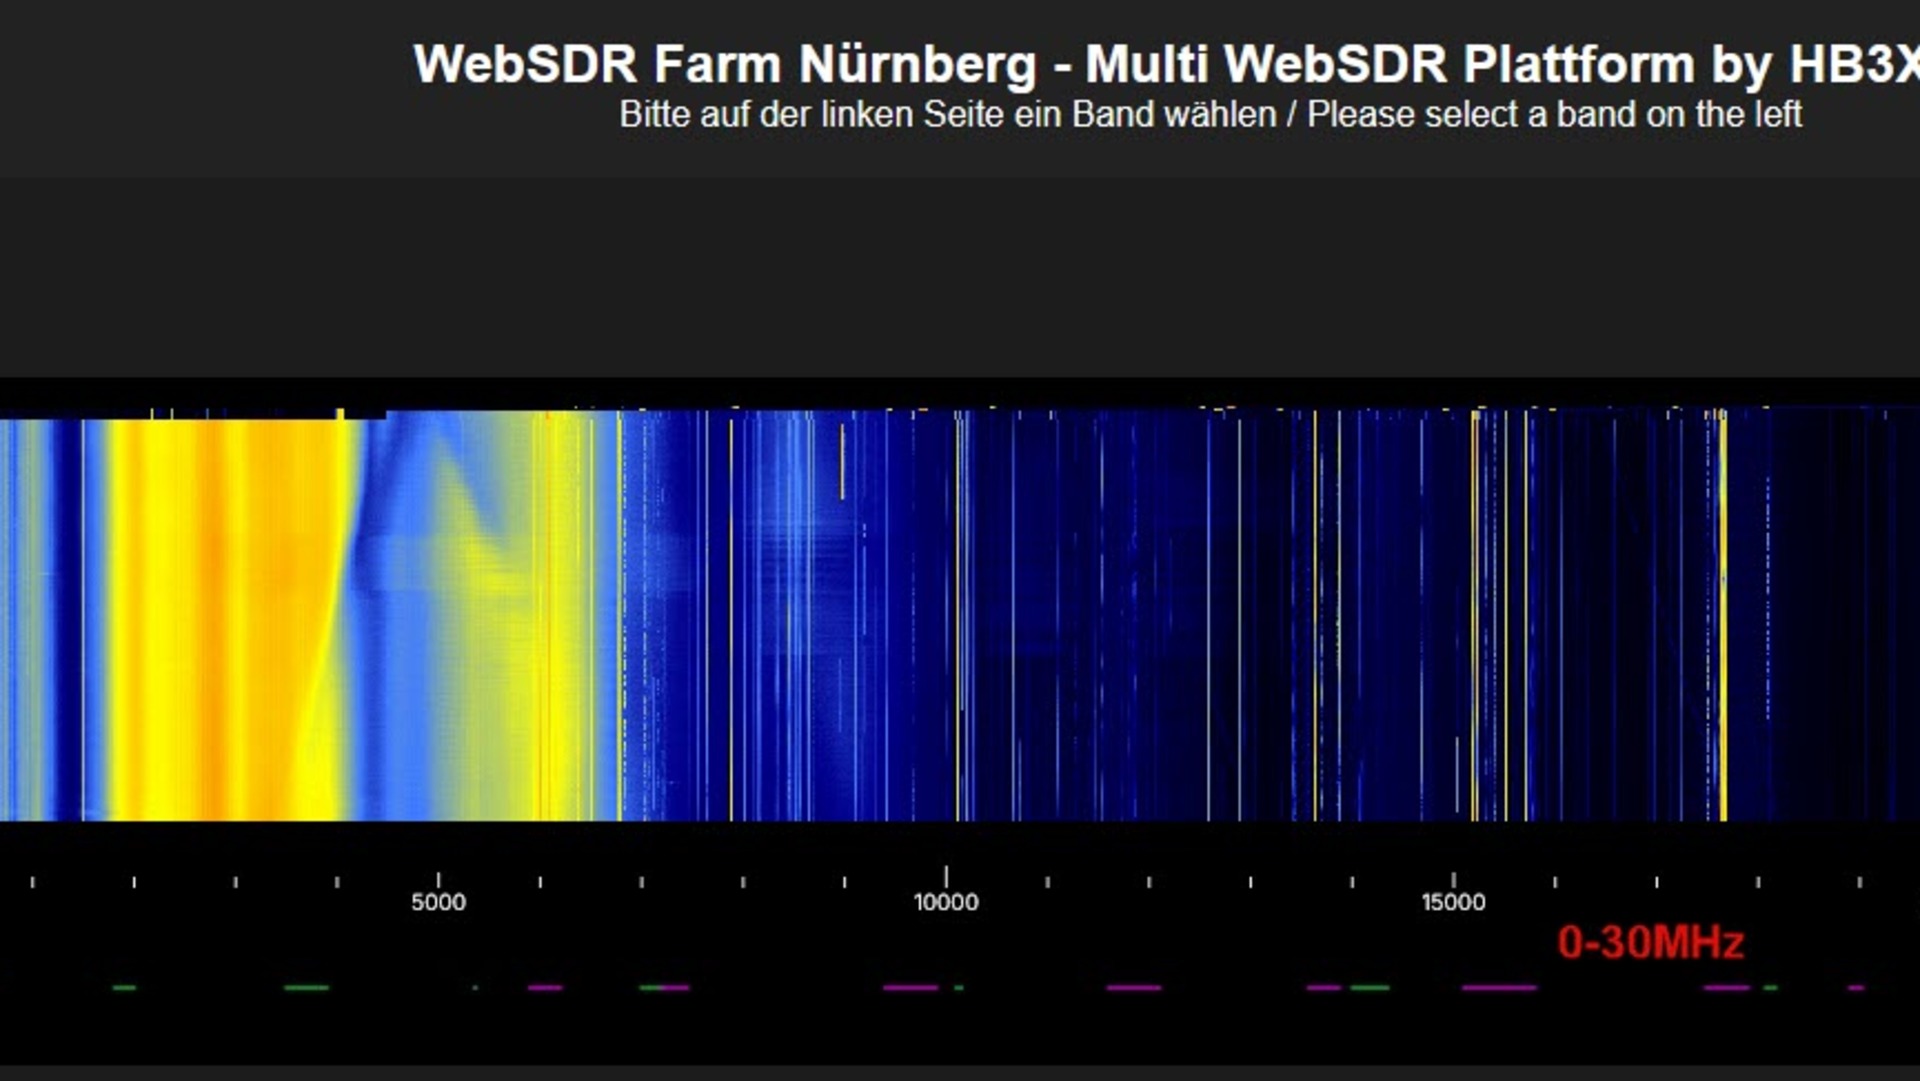Image resolution: width=1920 pixels, height=1081 pixels.
Task: Click the small green marker just right of 10000
Action: tap(959, 988)
